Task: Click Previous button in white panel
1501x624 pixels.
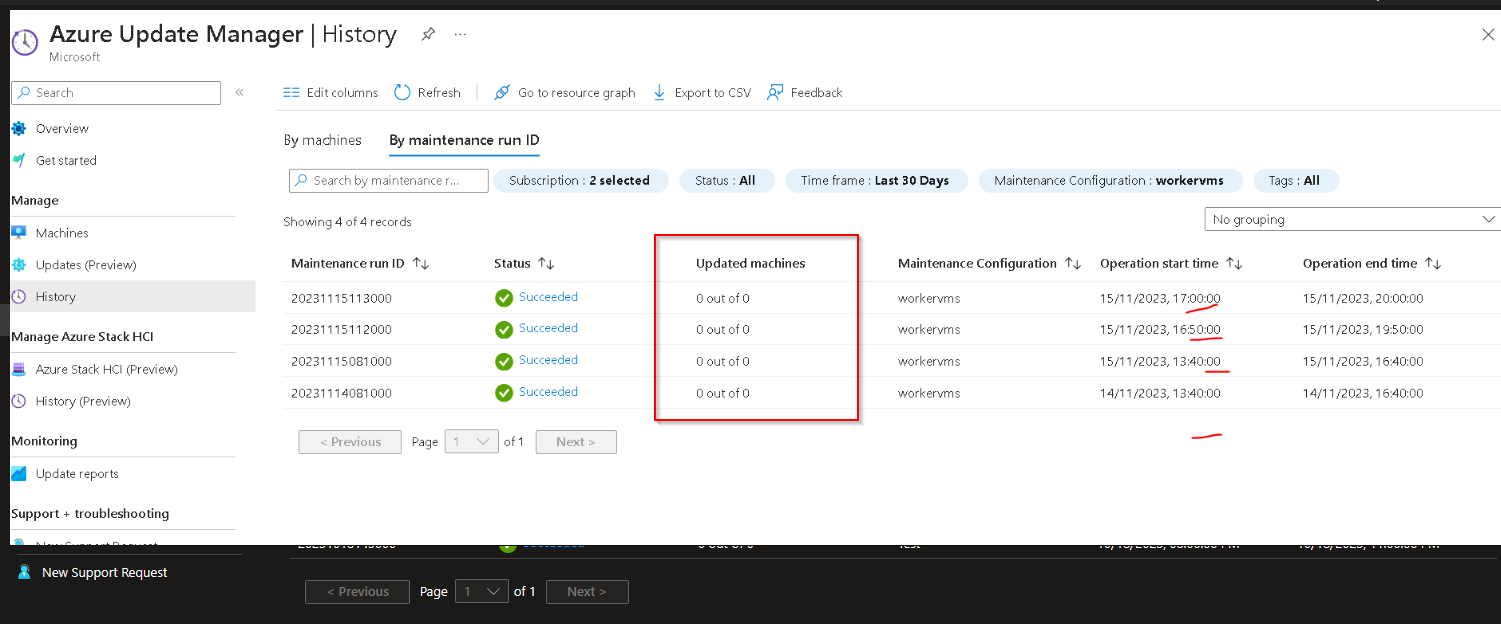Action: (x=350, y=442)
